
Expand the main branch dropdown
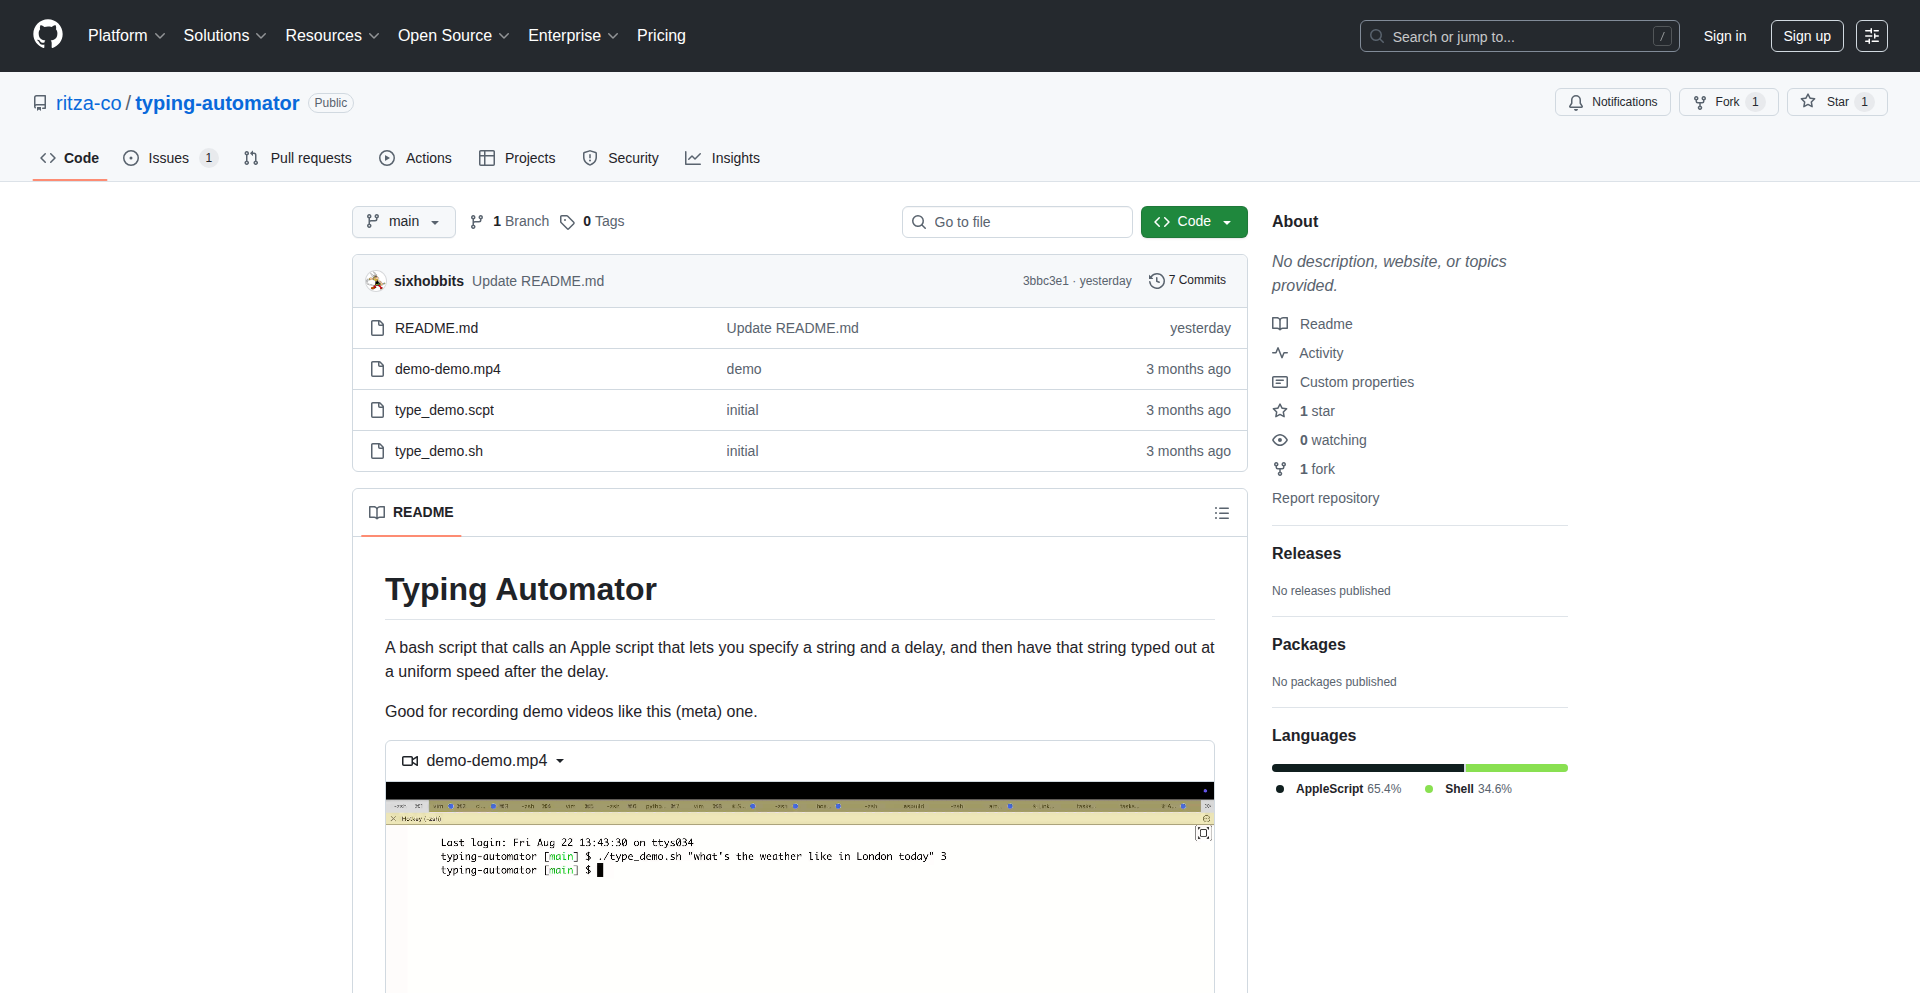click(403, 222)
